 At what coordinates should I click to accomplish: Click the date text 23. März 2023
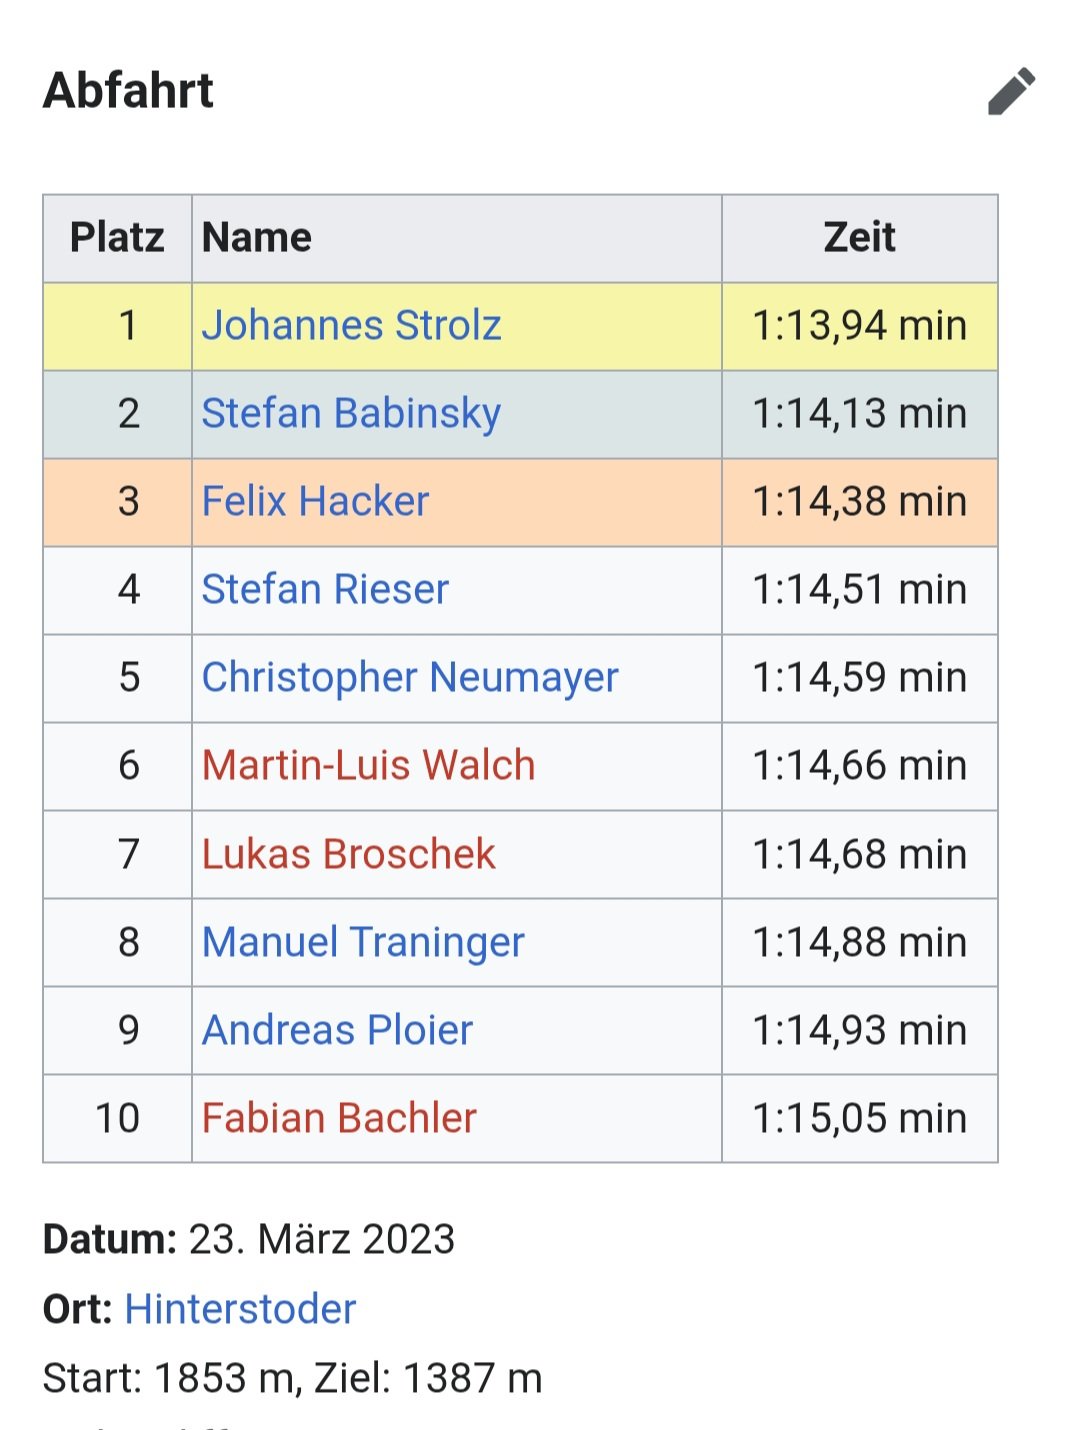[x=321, y=1240]
